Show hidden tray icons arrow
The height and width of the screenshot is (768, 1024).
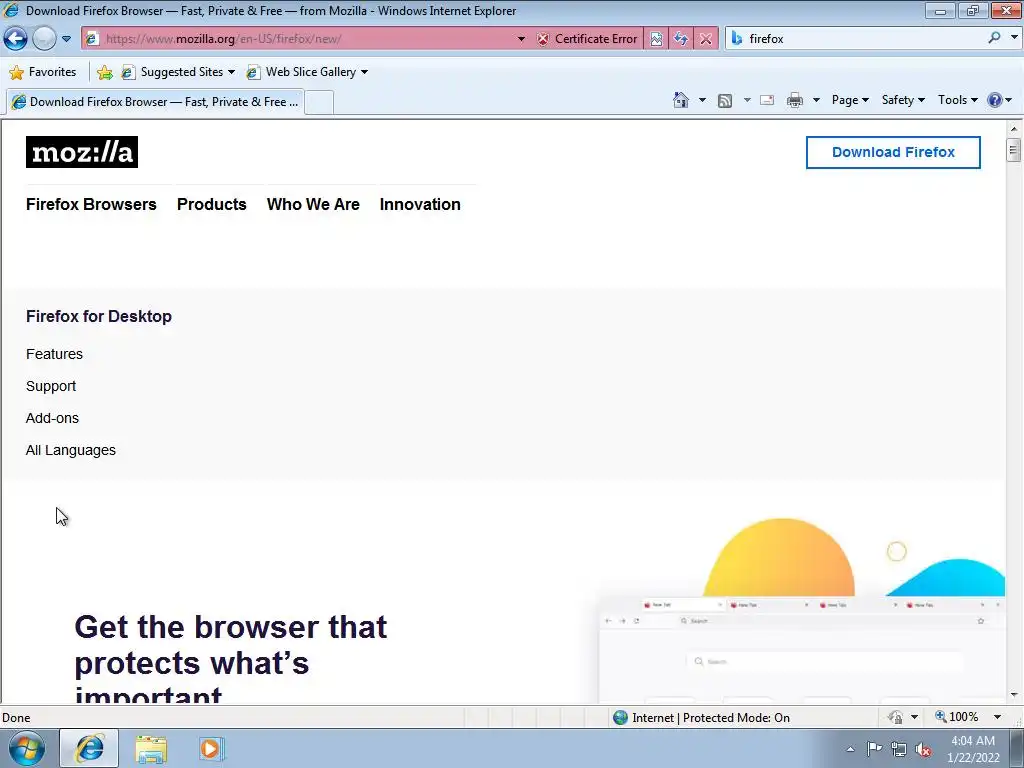tap(850, 749)
